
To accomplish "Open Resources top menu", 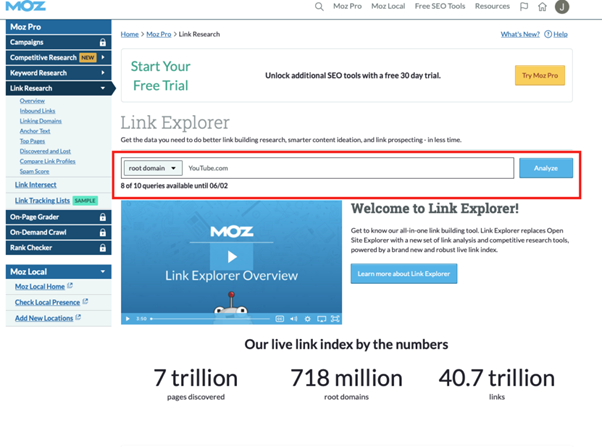I will pos(492,6).
